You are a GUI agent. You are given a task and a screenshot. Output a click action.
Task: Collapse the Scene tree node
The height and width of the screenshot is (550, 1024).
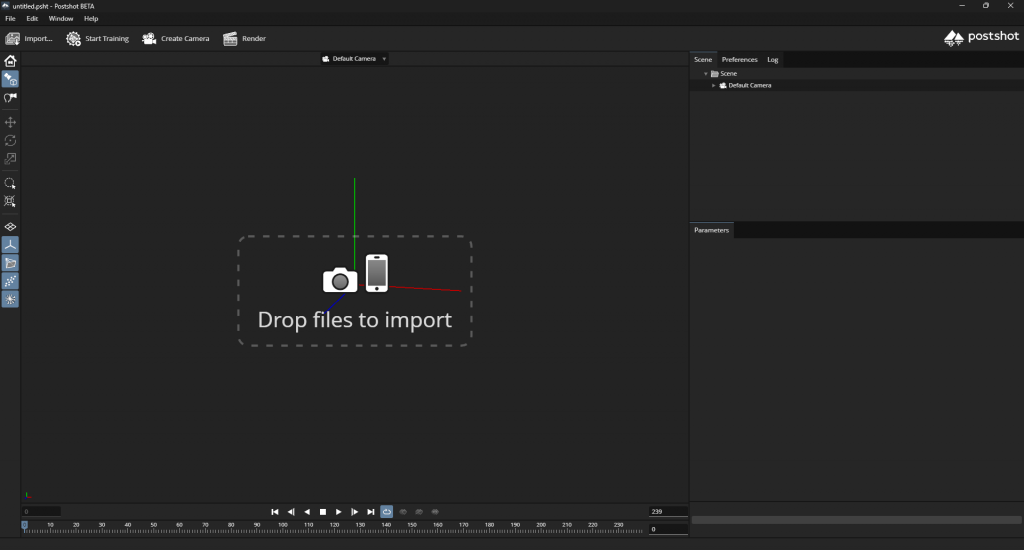(x=705, y=74)
